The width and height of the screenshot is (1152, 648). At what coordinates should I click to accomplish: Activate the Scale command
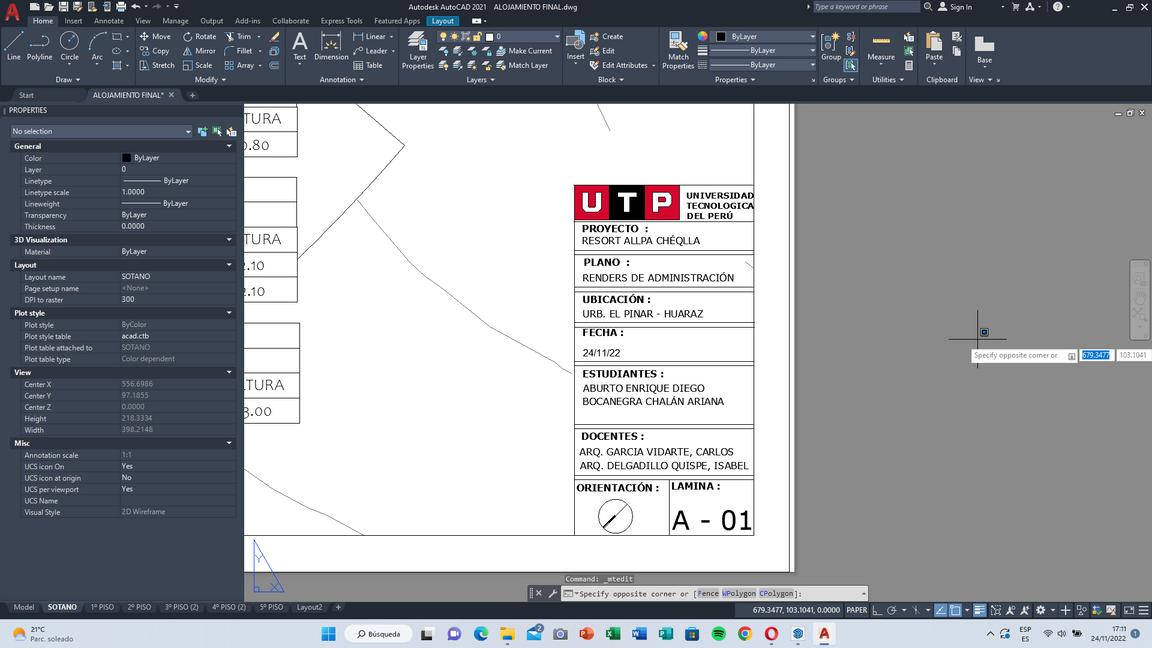(x=198, y=65)
